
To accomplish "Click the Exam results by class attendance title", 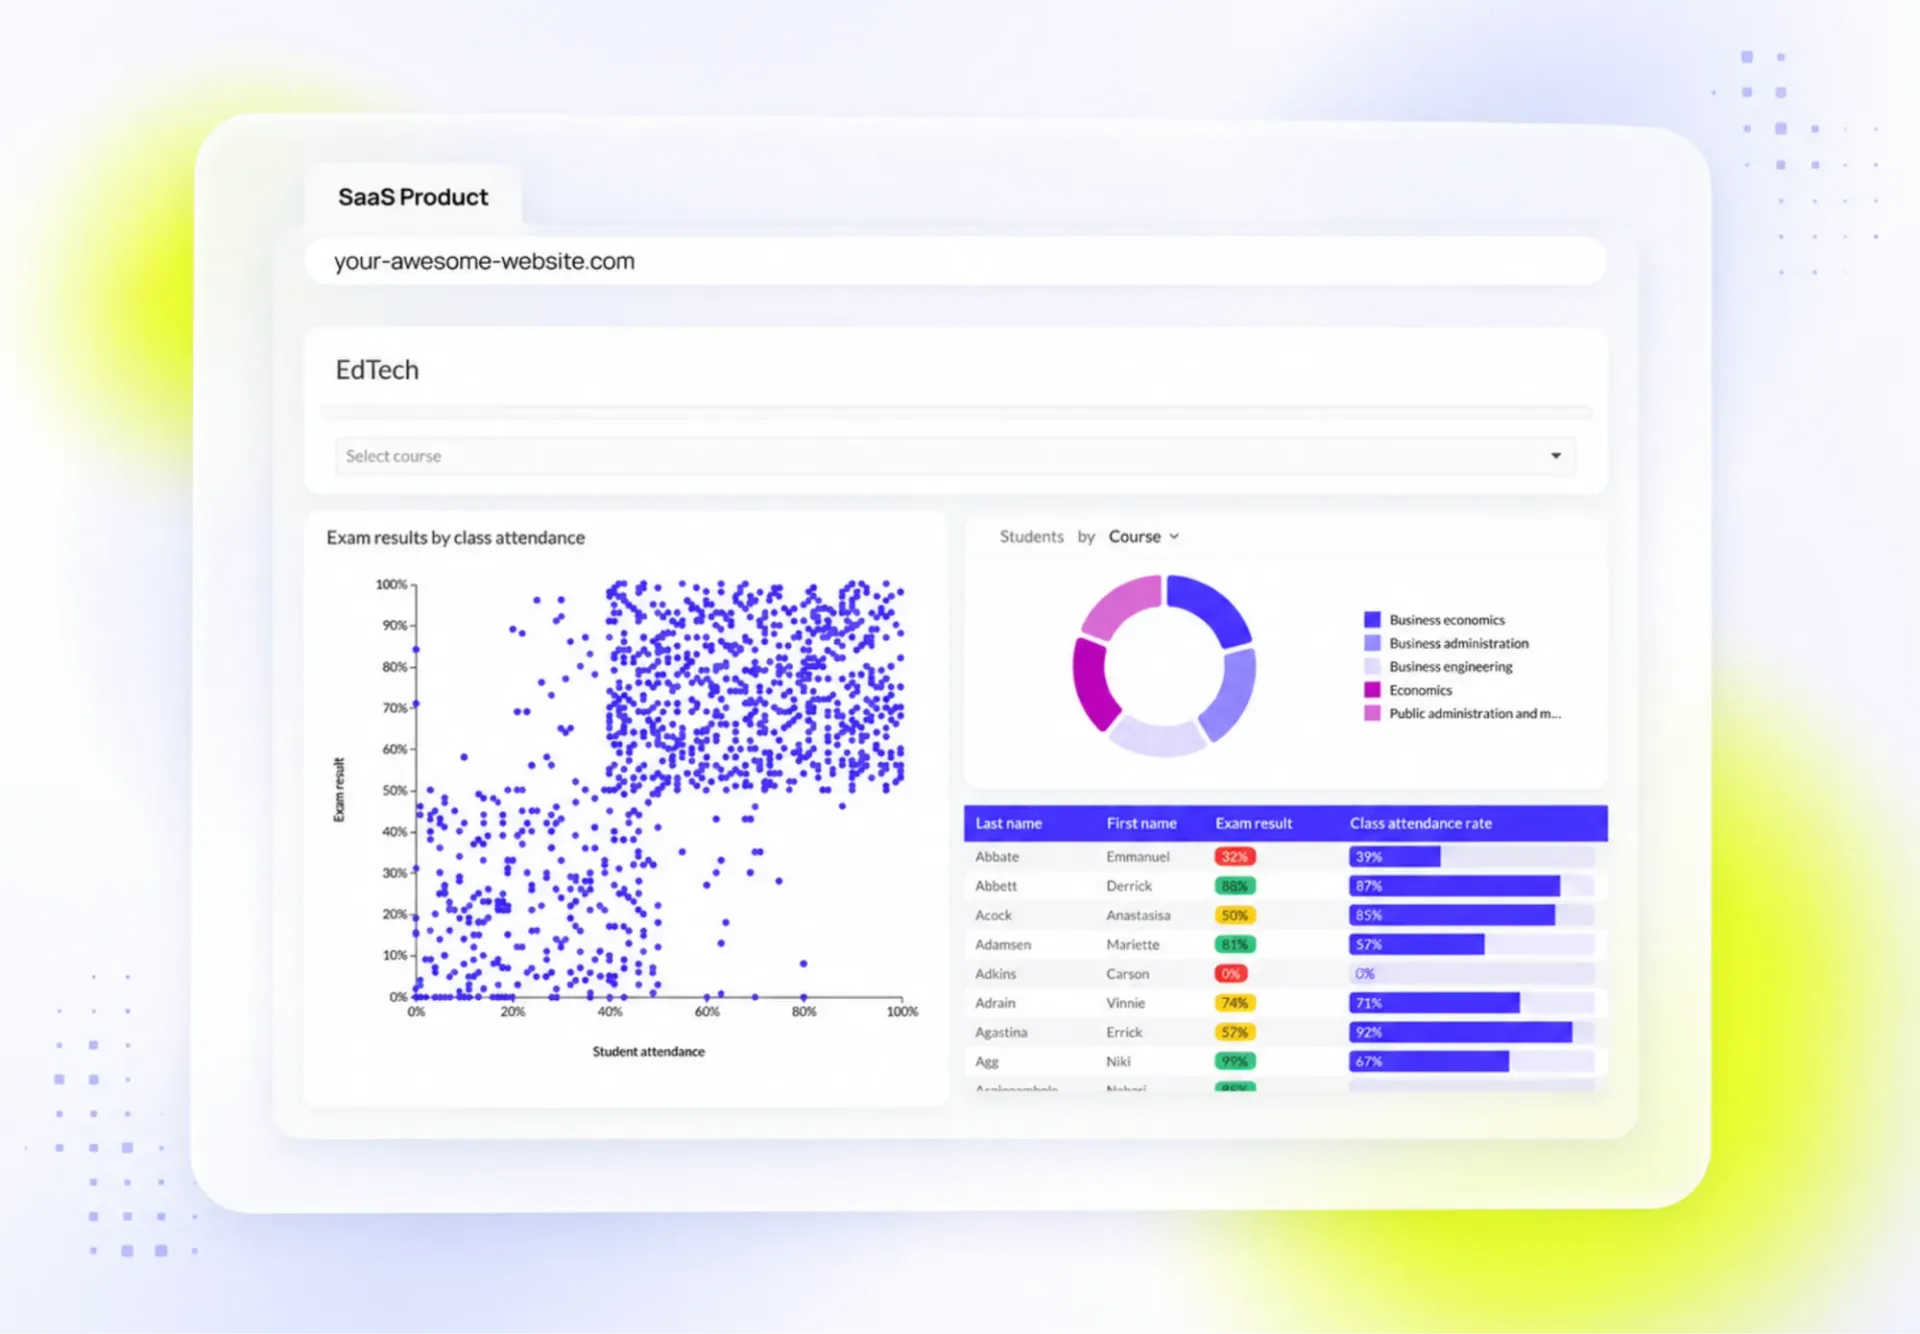I will coord(456,538).
